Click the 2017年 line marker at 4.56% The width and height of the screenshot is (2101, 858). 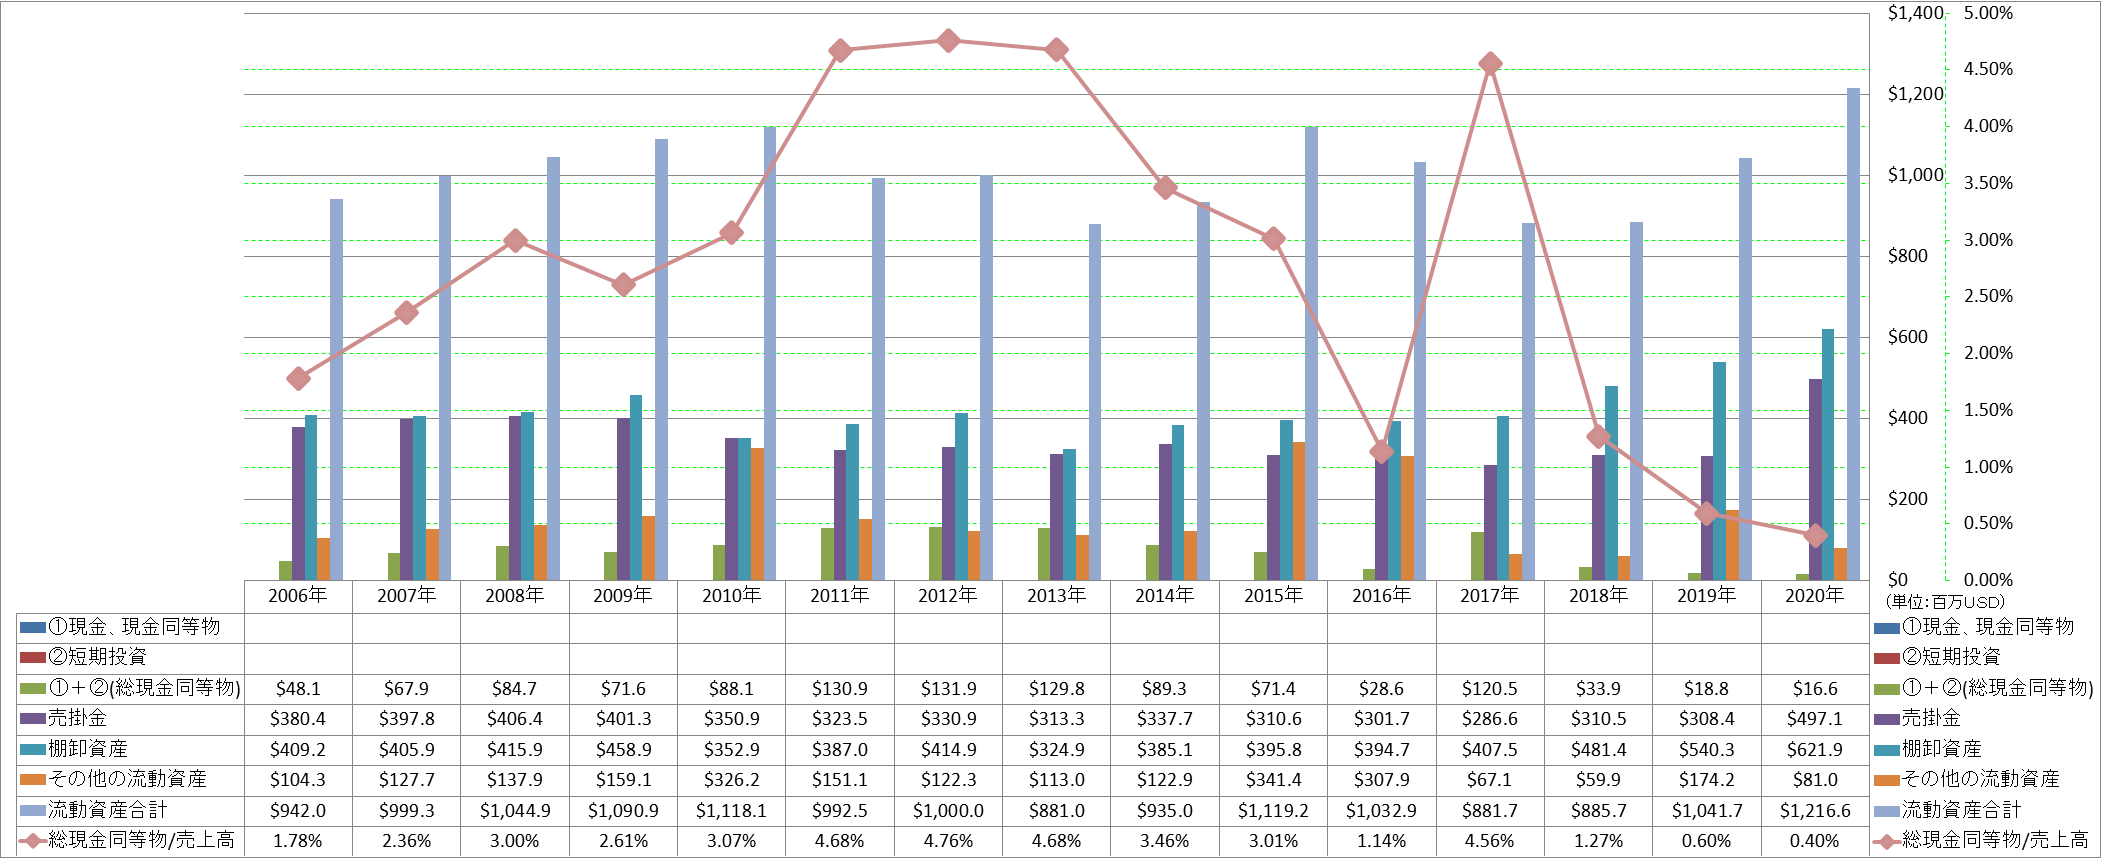[x=1490, y=64]
